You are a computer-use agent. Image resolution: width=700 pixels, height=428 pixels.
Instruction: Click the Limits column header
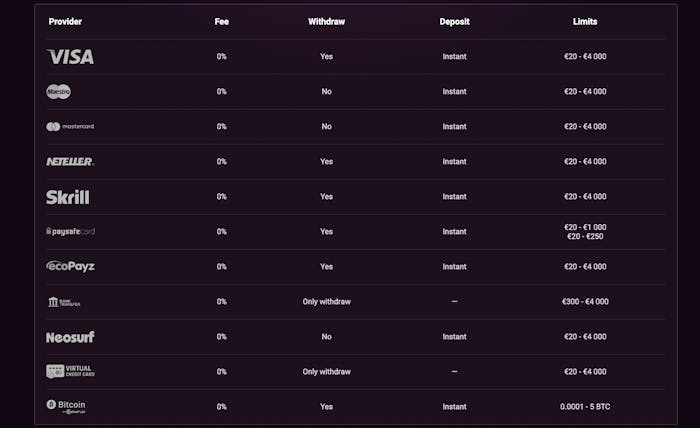pos(585,21)
